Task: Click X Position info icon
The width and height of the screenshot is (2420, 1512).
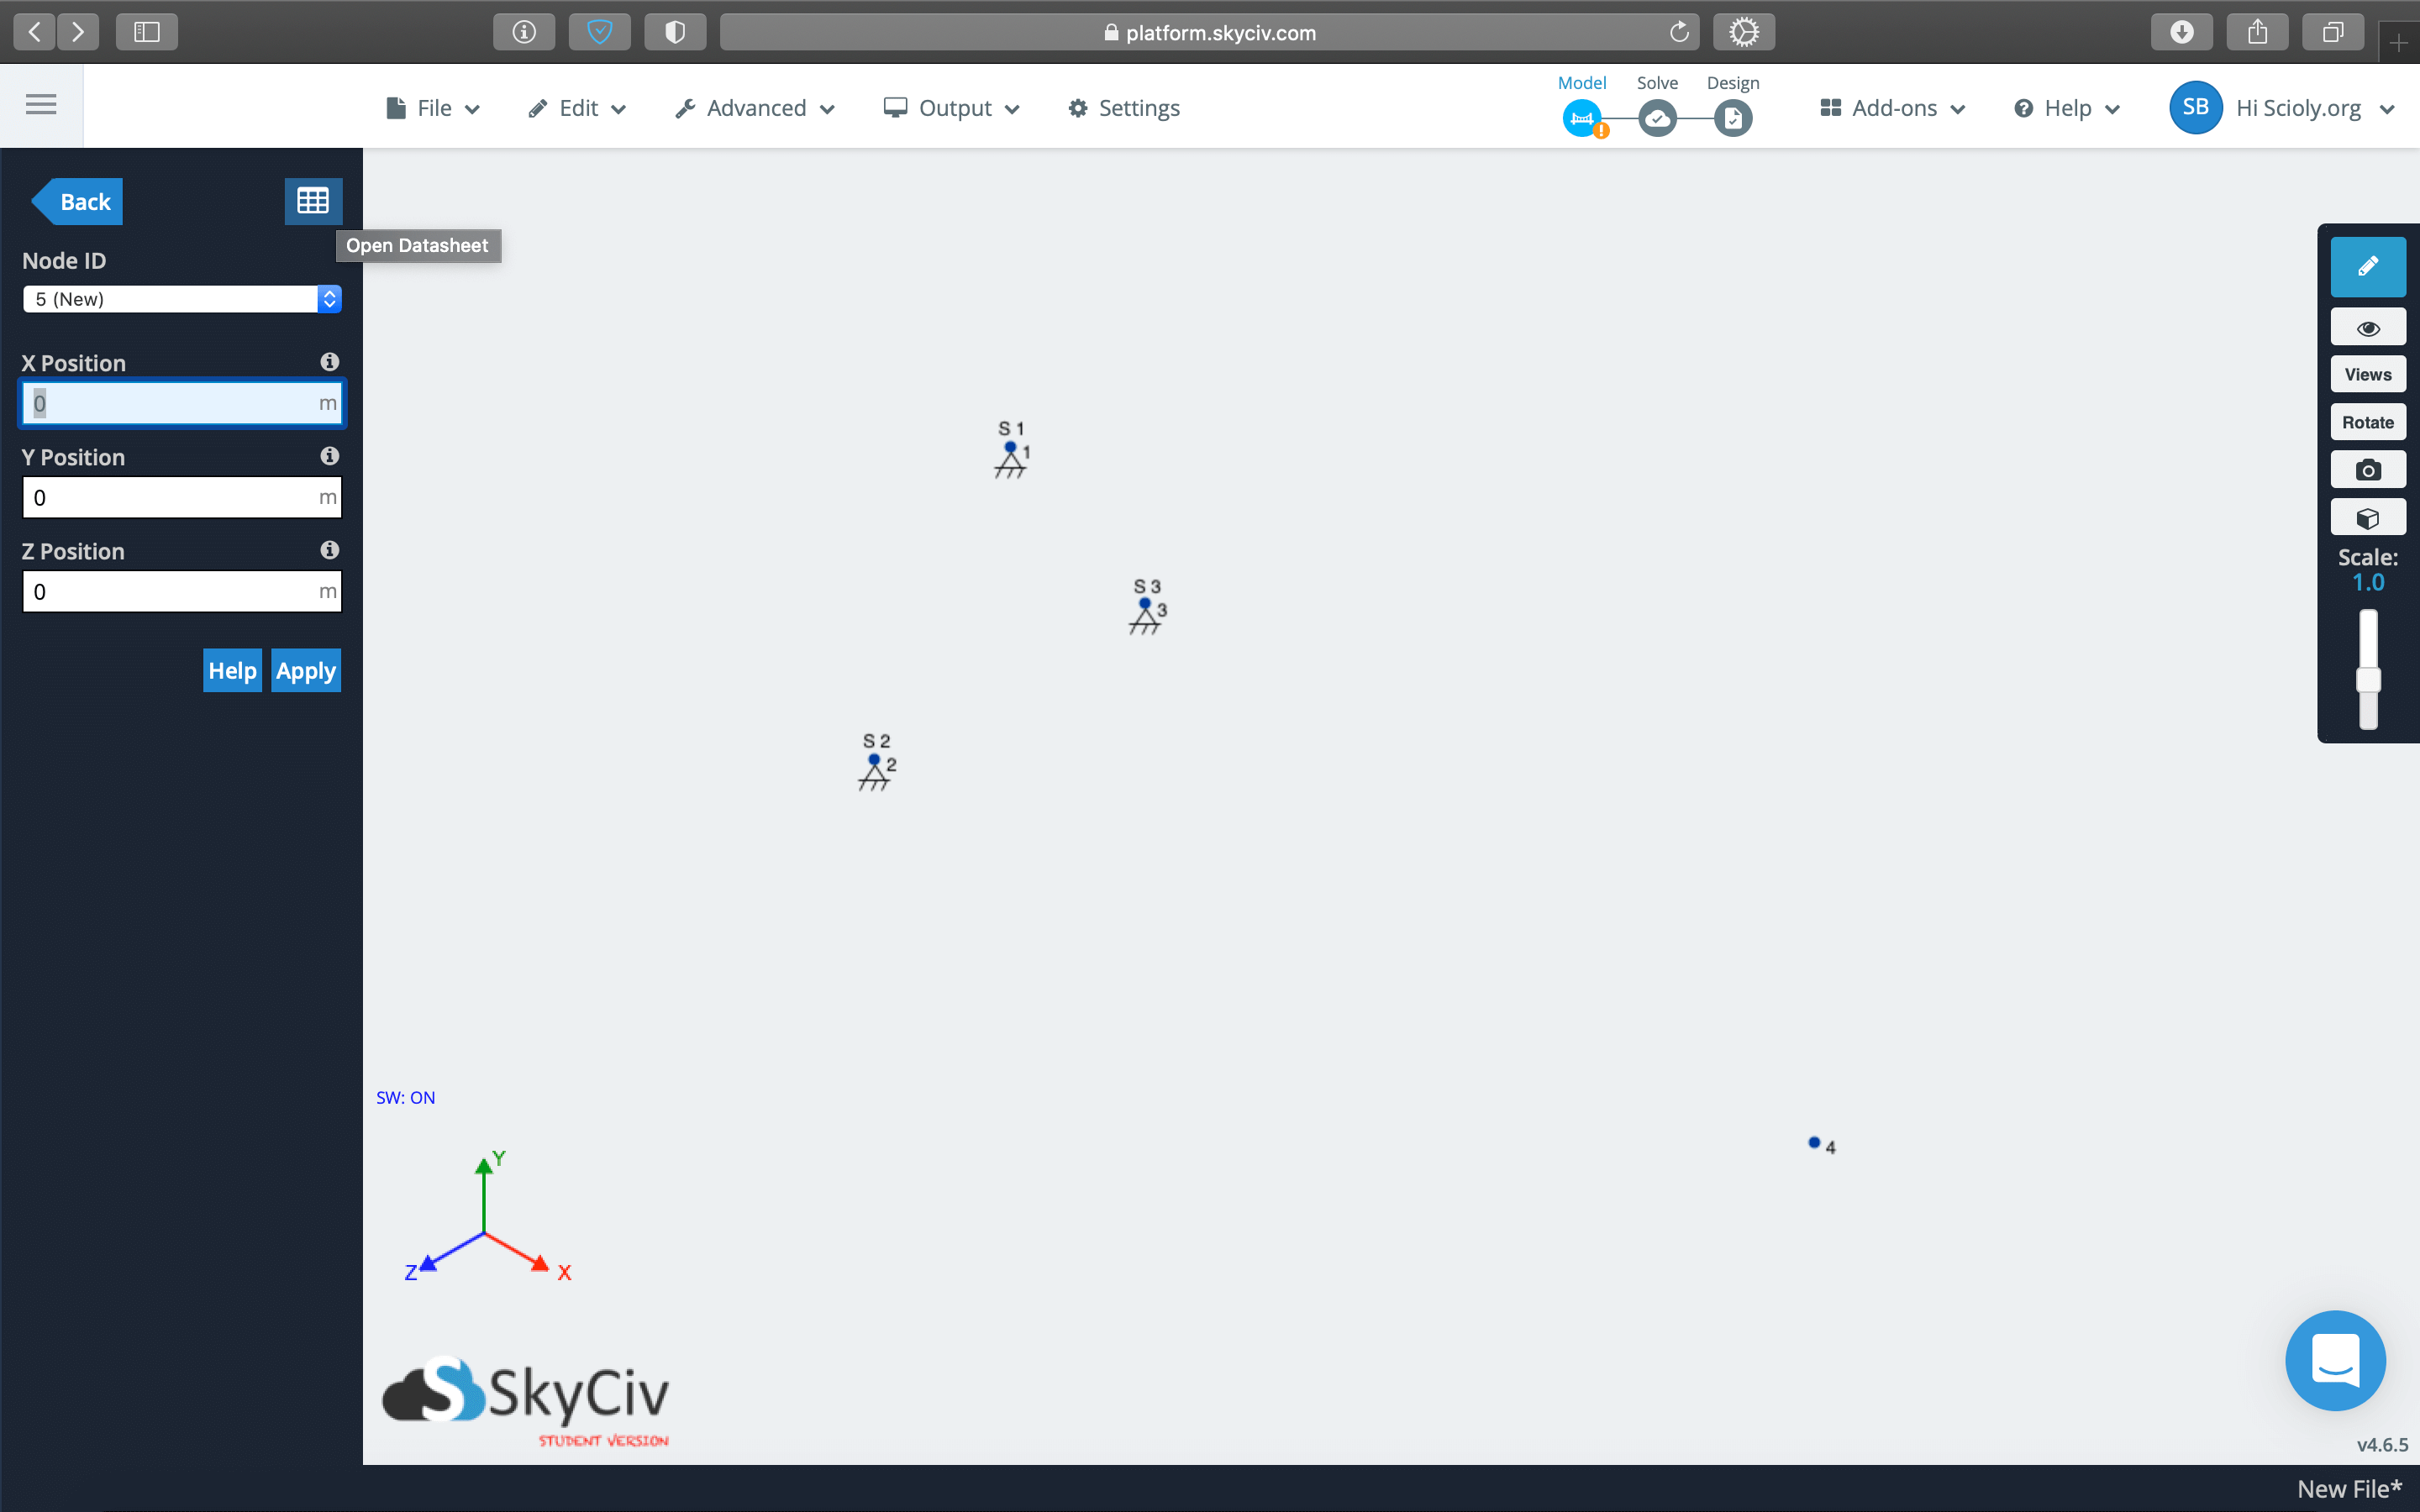Action: [329, 362]
